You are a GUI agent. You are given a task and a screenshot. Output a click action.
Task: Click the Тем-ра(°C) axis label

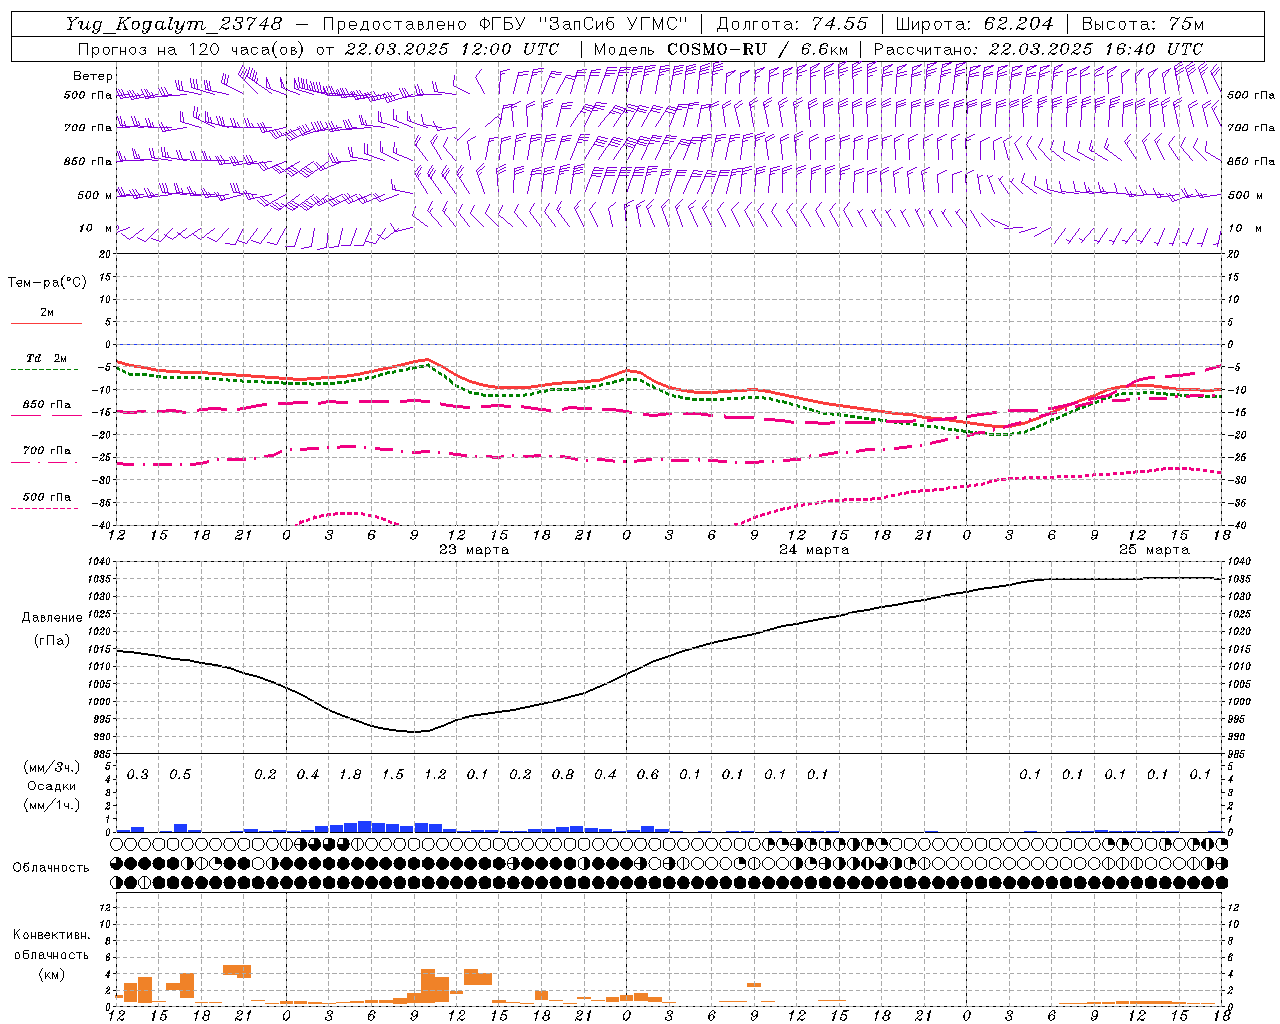[x=47, y=283]
